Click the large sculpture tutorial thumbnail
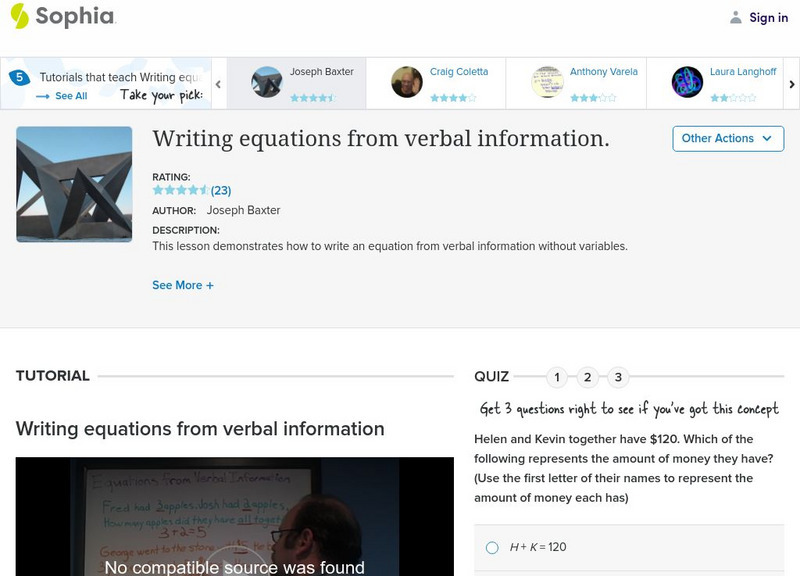Image resolution: width=800 pixels, height=576 pixels. (74, 184)
